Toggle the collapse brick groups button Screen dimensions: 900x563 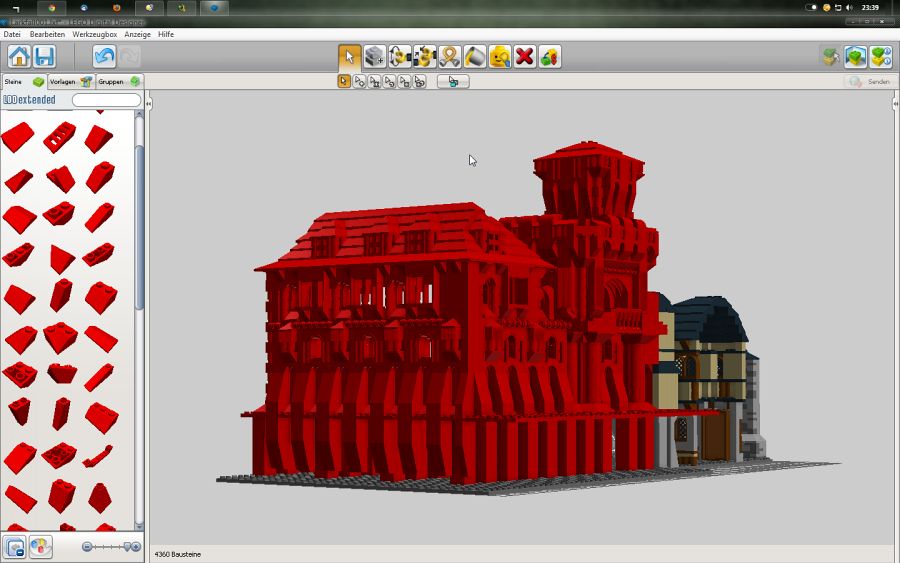click(x=15, y=547)
